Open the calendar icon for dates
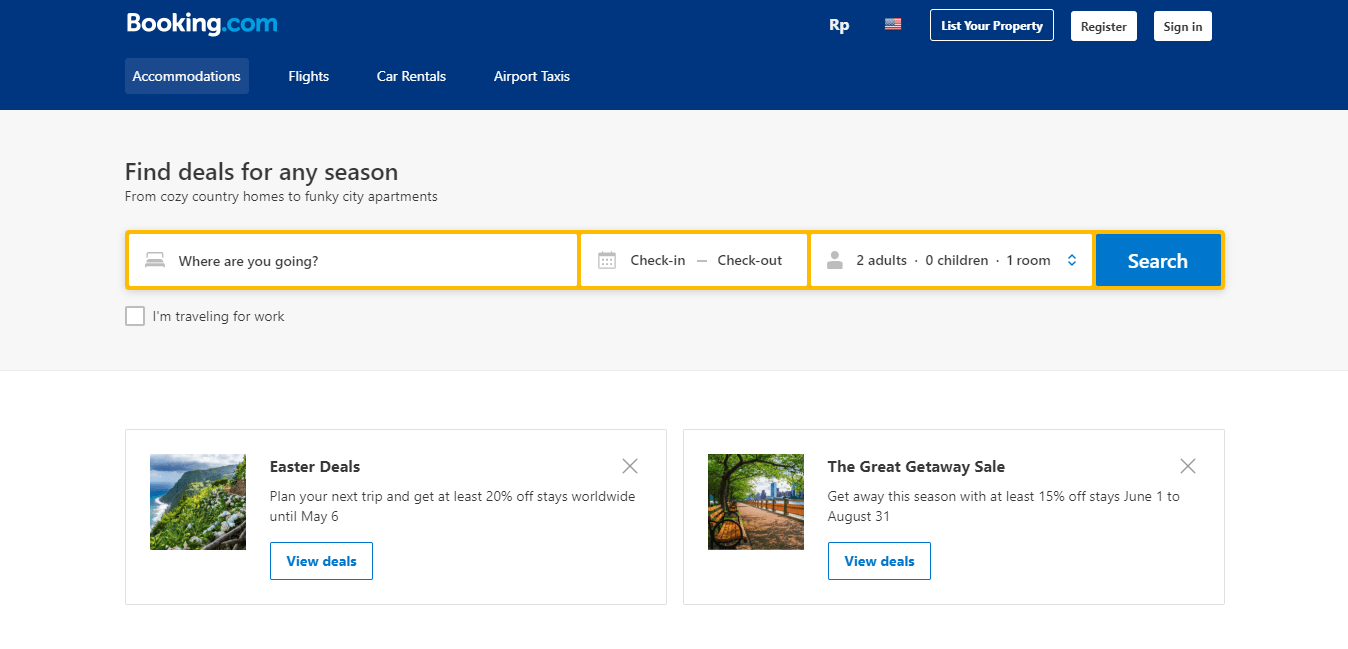Viewport: 1348px width, 649px height. (606, 259)
